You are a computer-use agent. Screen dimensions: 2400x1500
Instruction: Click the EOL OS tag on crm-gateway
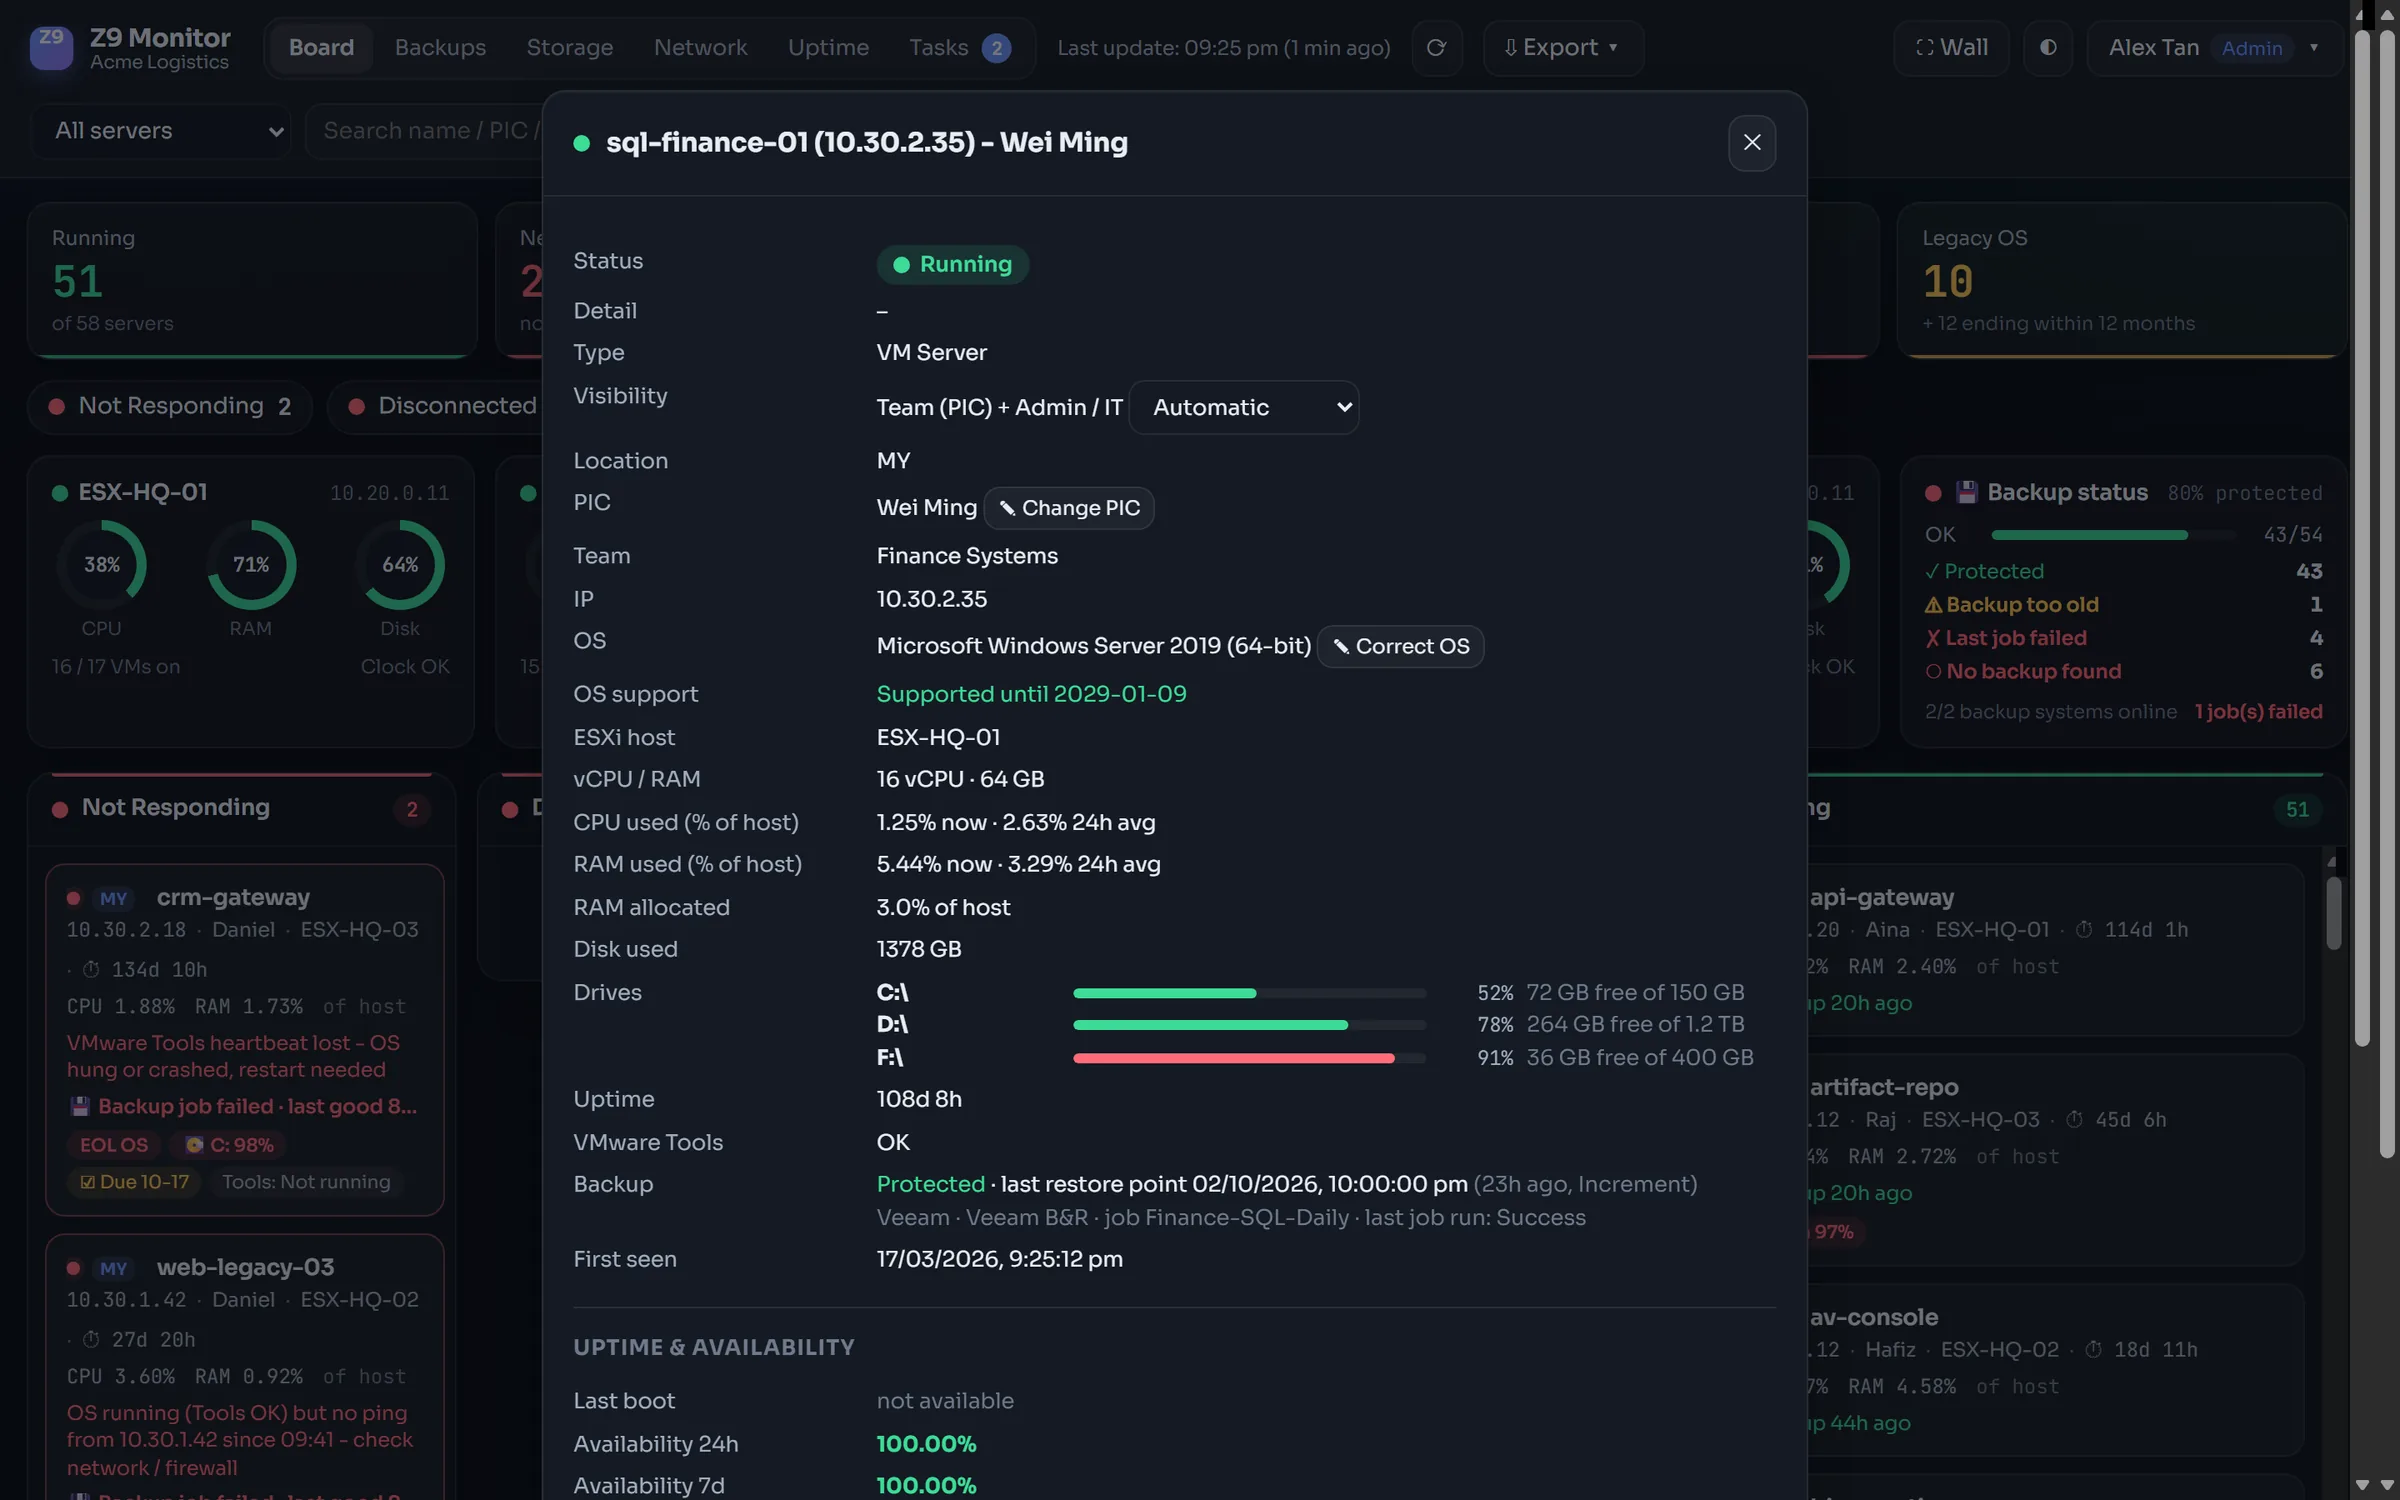[x=113, y=1145]
